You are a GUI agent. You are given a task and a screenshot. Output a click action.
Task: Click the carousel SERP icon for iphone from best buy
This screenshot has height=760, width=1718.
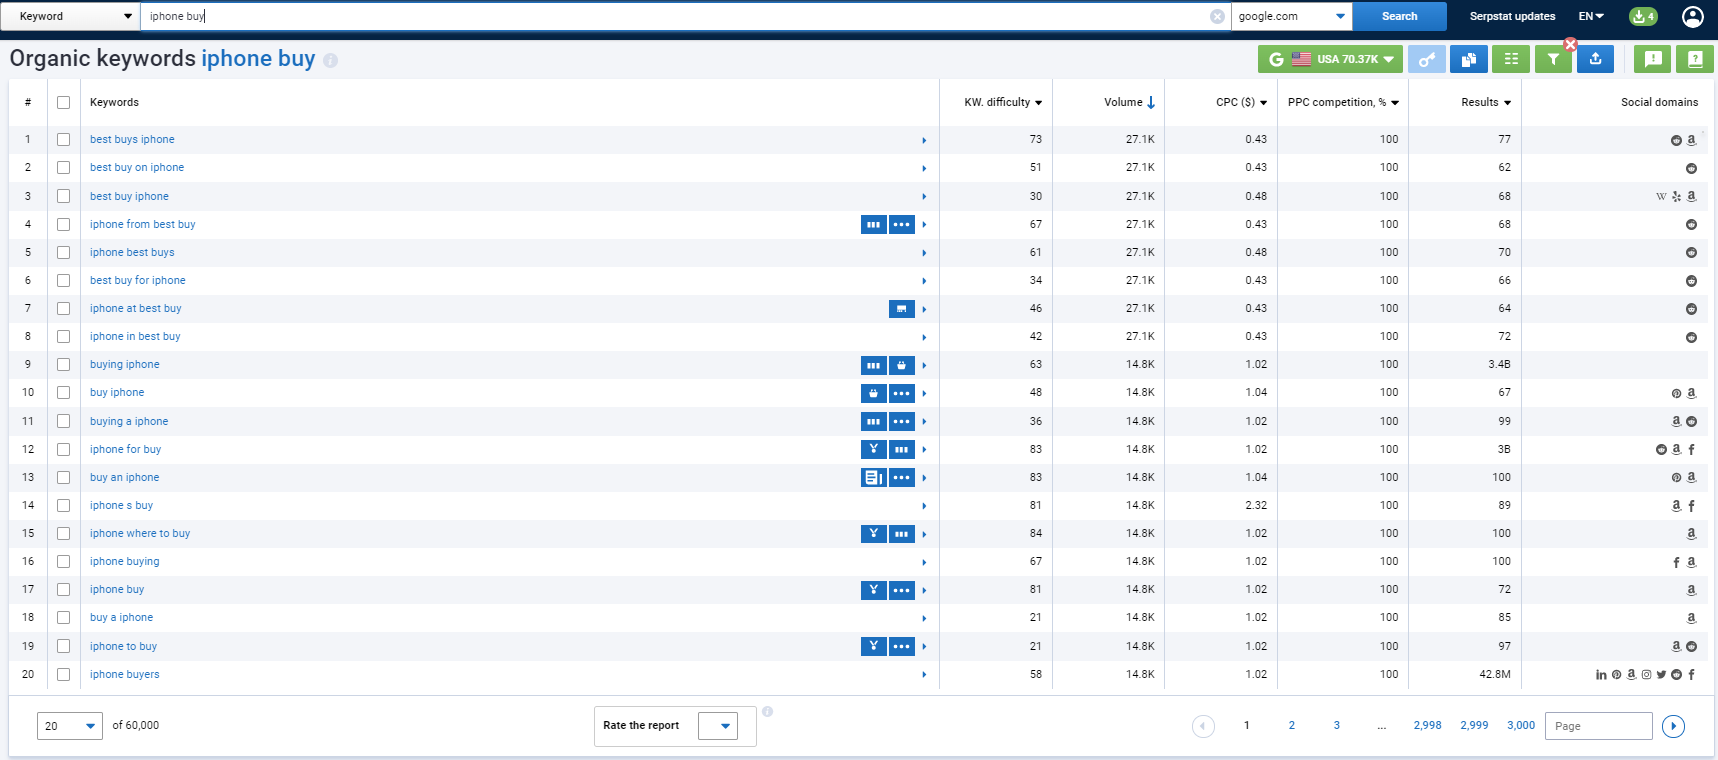click(873, 224)
